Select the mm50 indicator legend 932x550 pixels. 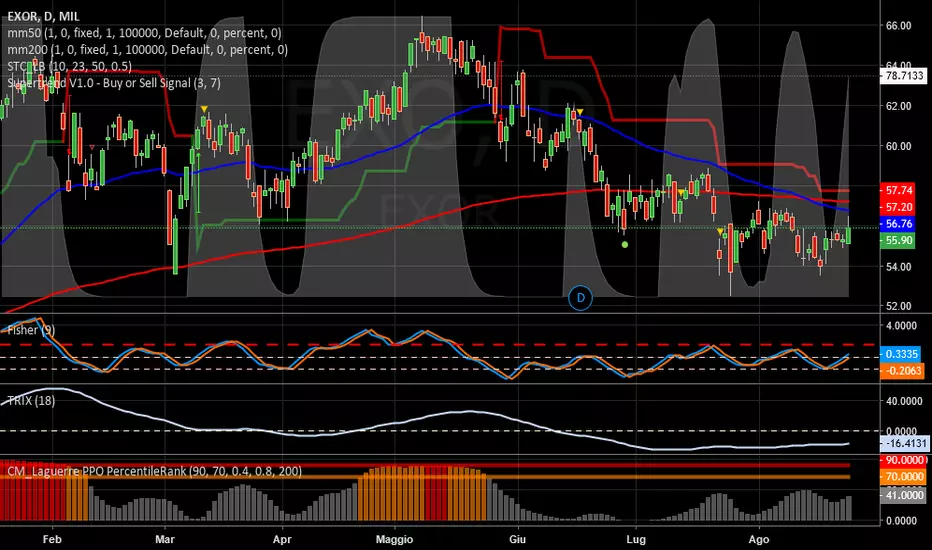(x=144, y=33)
